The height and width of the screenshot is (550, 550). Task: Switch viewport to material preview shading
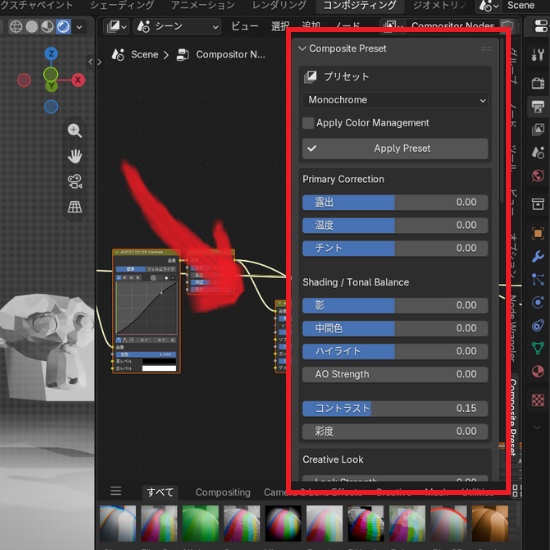(x=47, y=27)
